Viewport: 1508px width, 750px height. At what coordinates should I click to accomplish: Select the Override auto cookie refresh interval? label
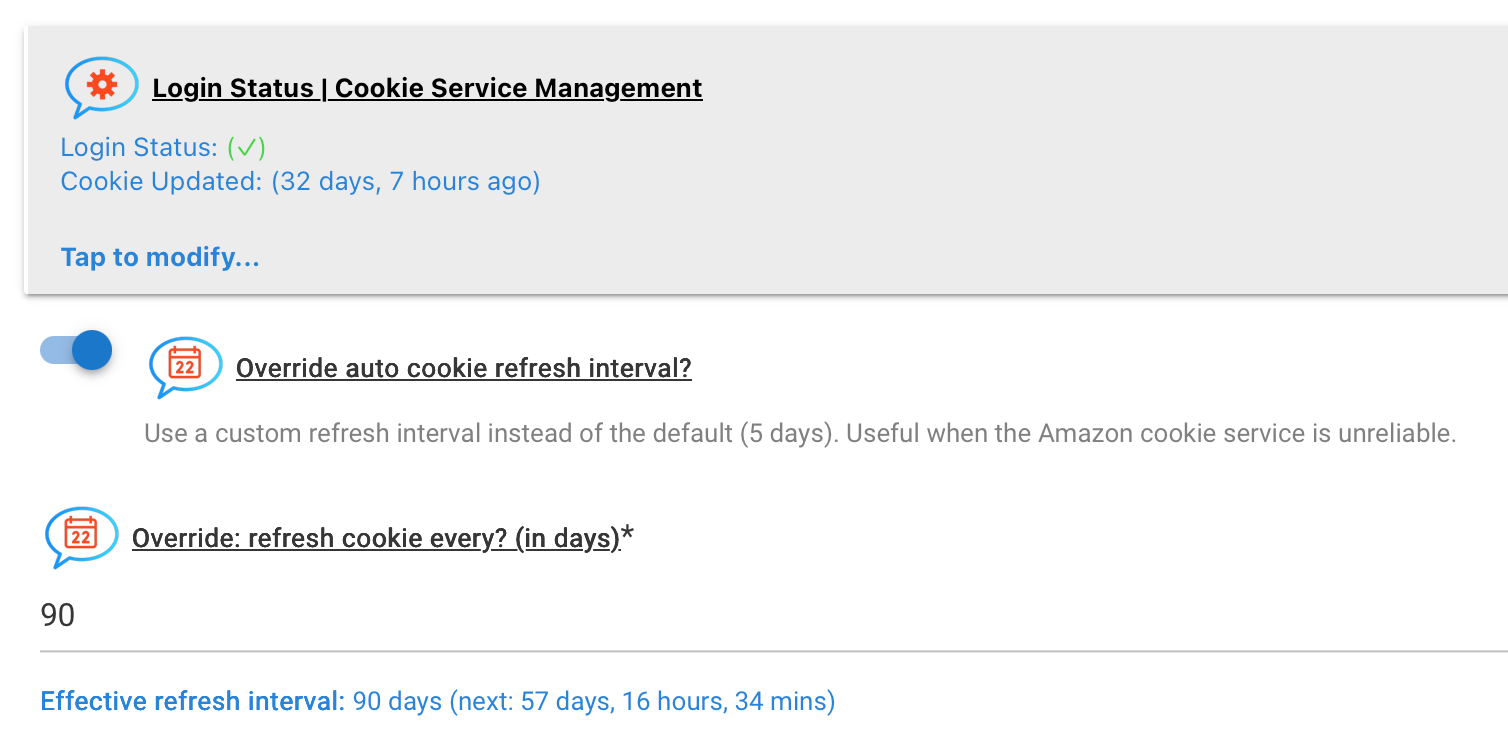tap(464, 368)
